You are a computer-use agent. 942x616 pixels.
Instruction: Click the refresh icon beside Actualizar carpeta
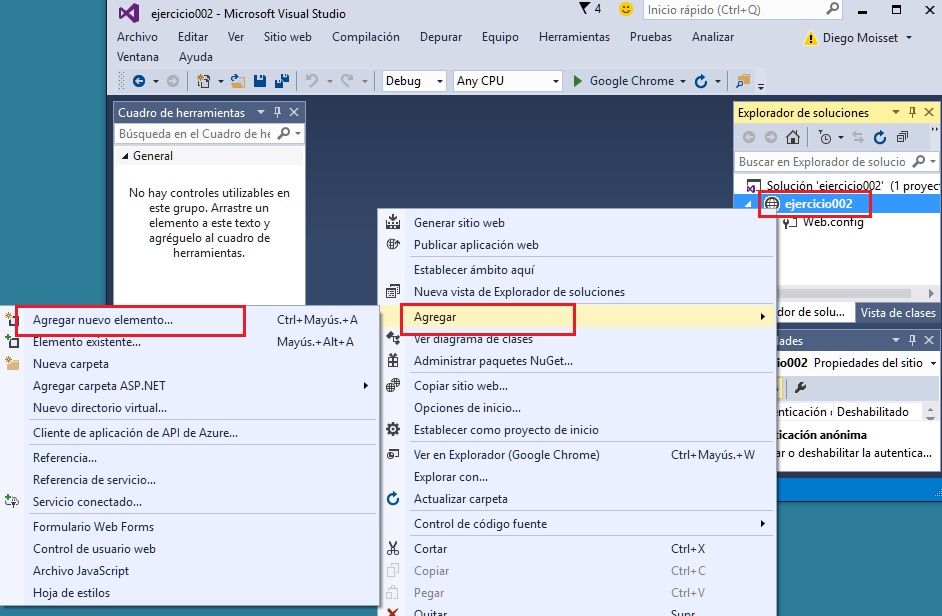[393, 499]
